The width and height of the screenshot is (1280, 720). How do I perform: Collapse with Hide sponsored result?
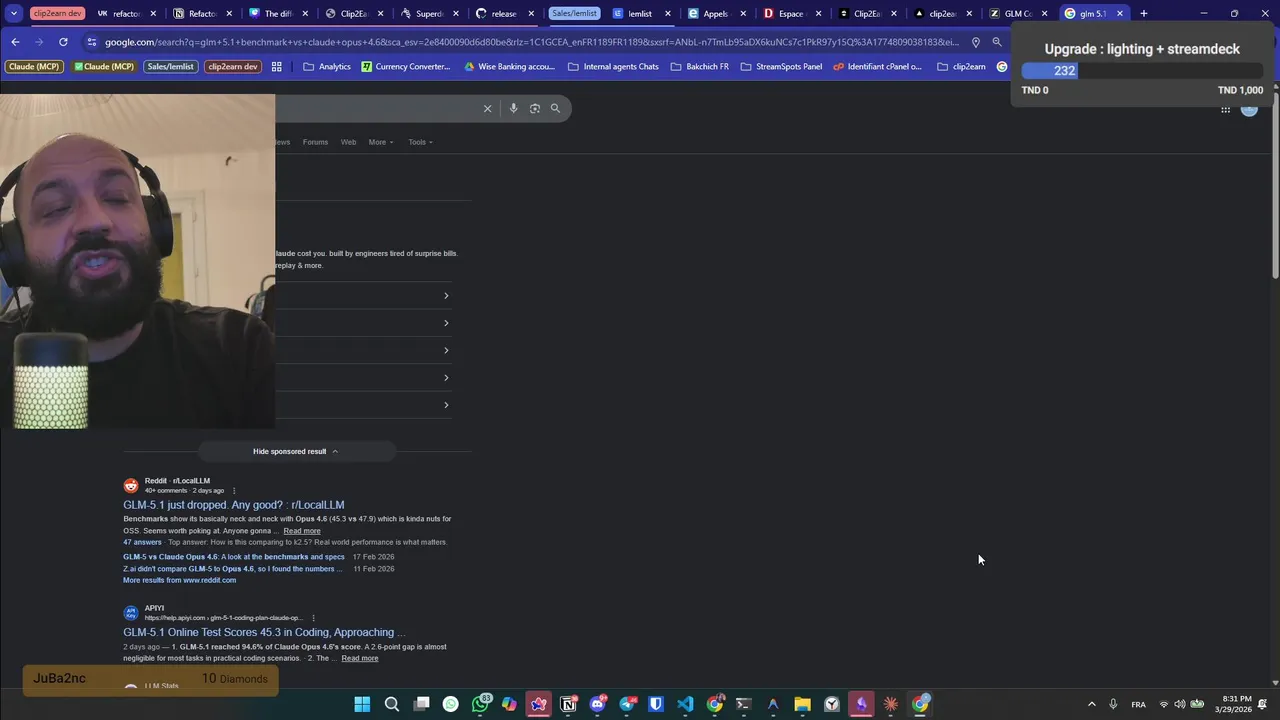coord(295,451)
